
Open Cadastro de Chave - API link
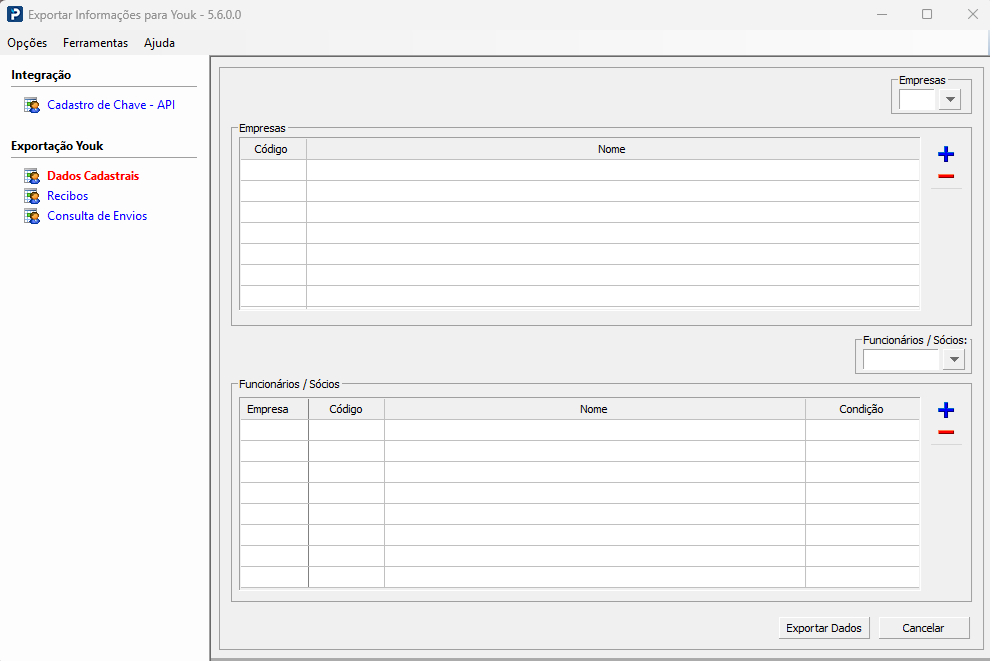click(111, 105)
